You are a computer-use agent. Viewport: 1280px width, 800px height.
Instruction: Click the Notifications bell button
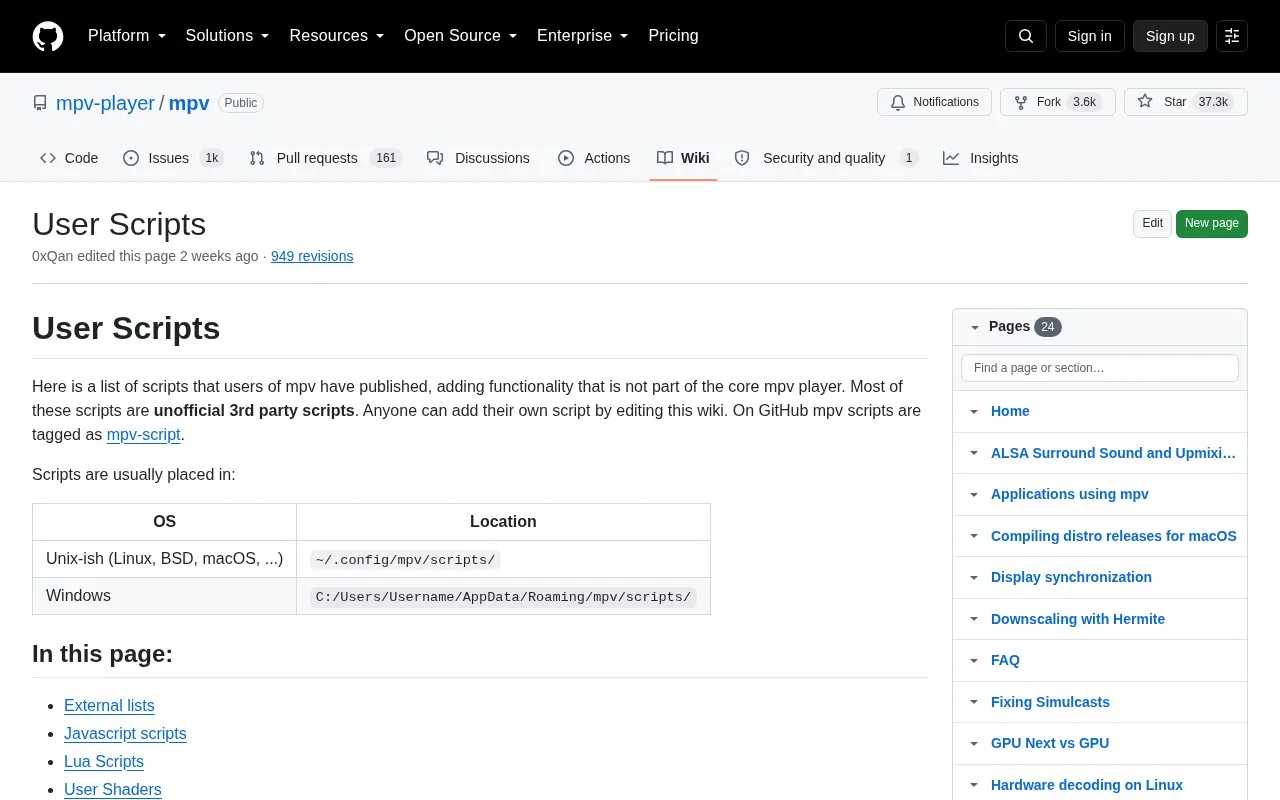tap(934, 102)
